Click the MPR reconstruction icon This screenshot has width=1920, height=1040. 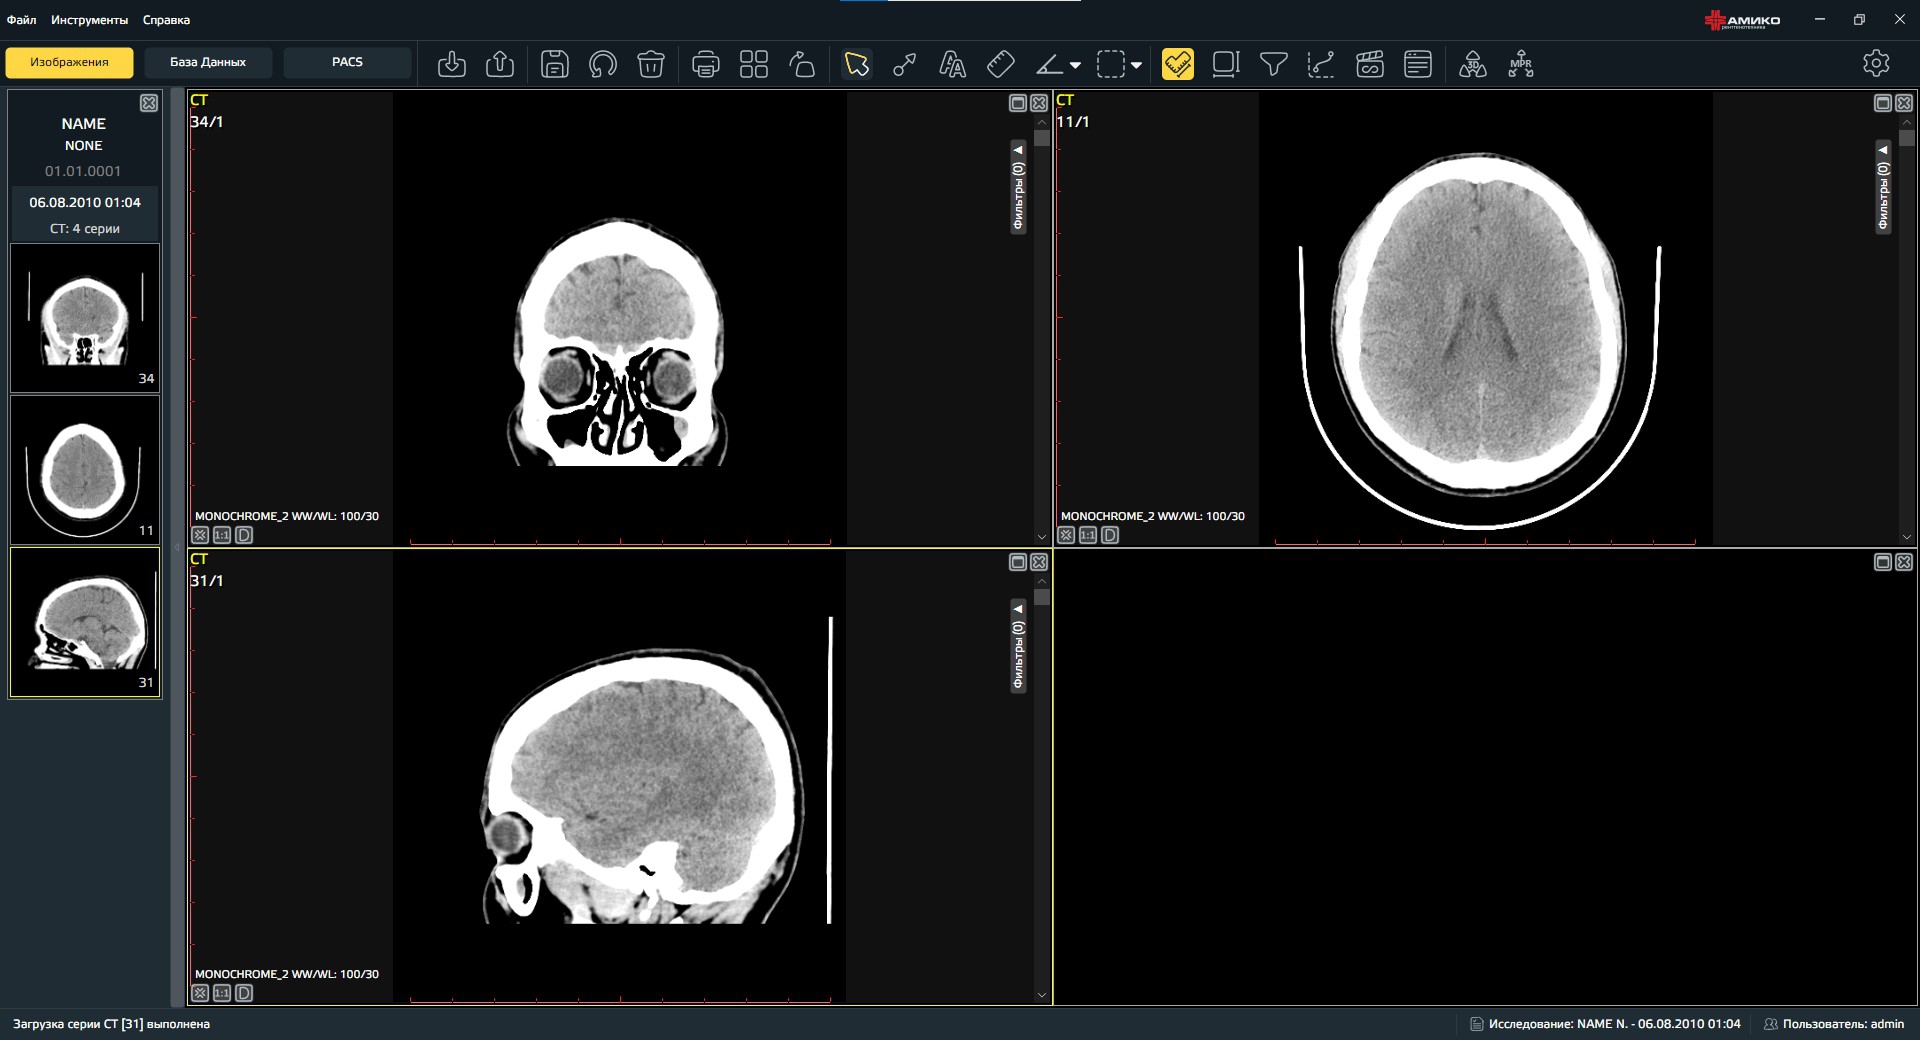pyautogui.click(x=1521, y=64)
